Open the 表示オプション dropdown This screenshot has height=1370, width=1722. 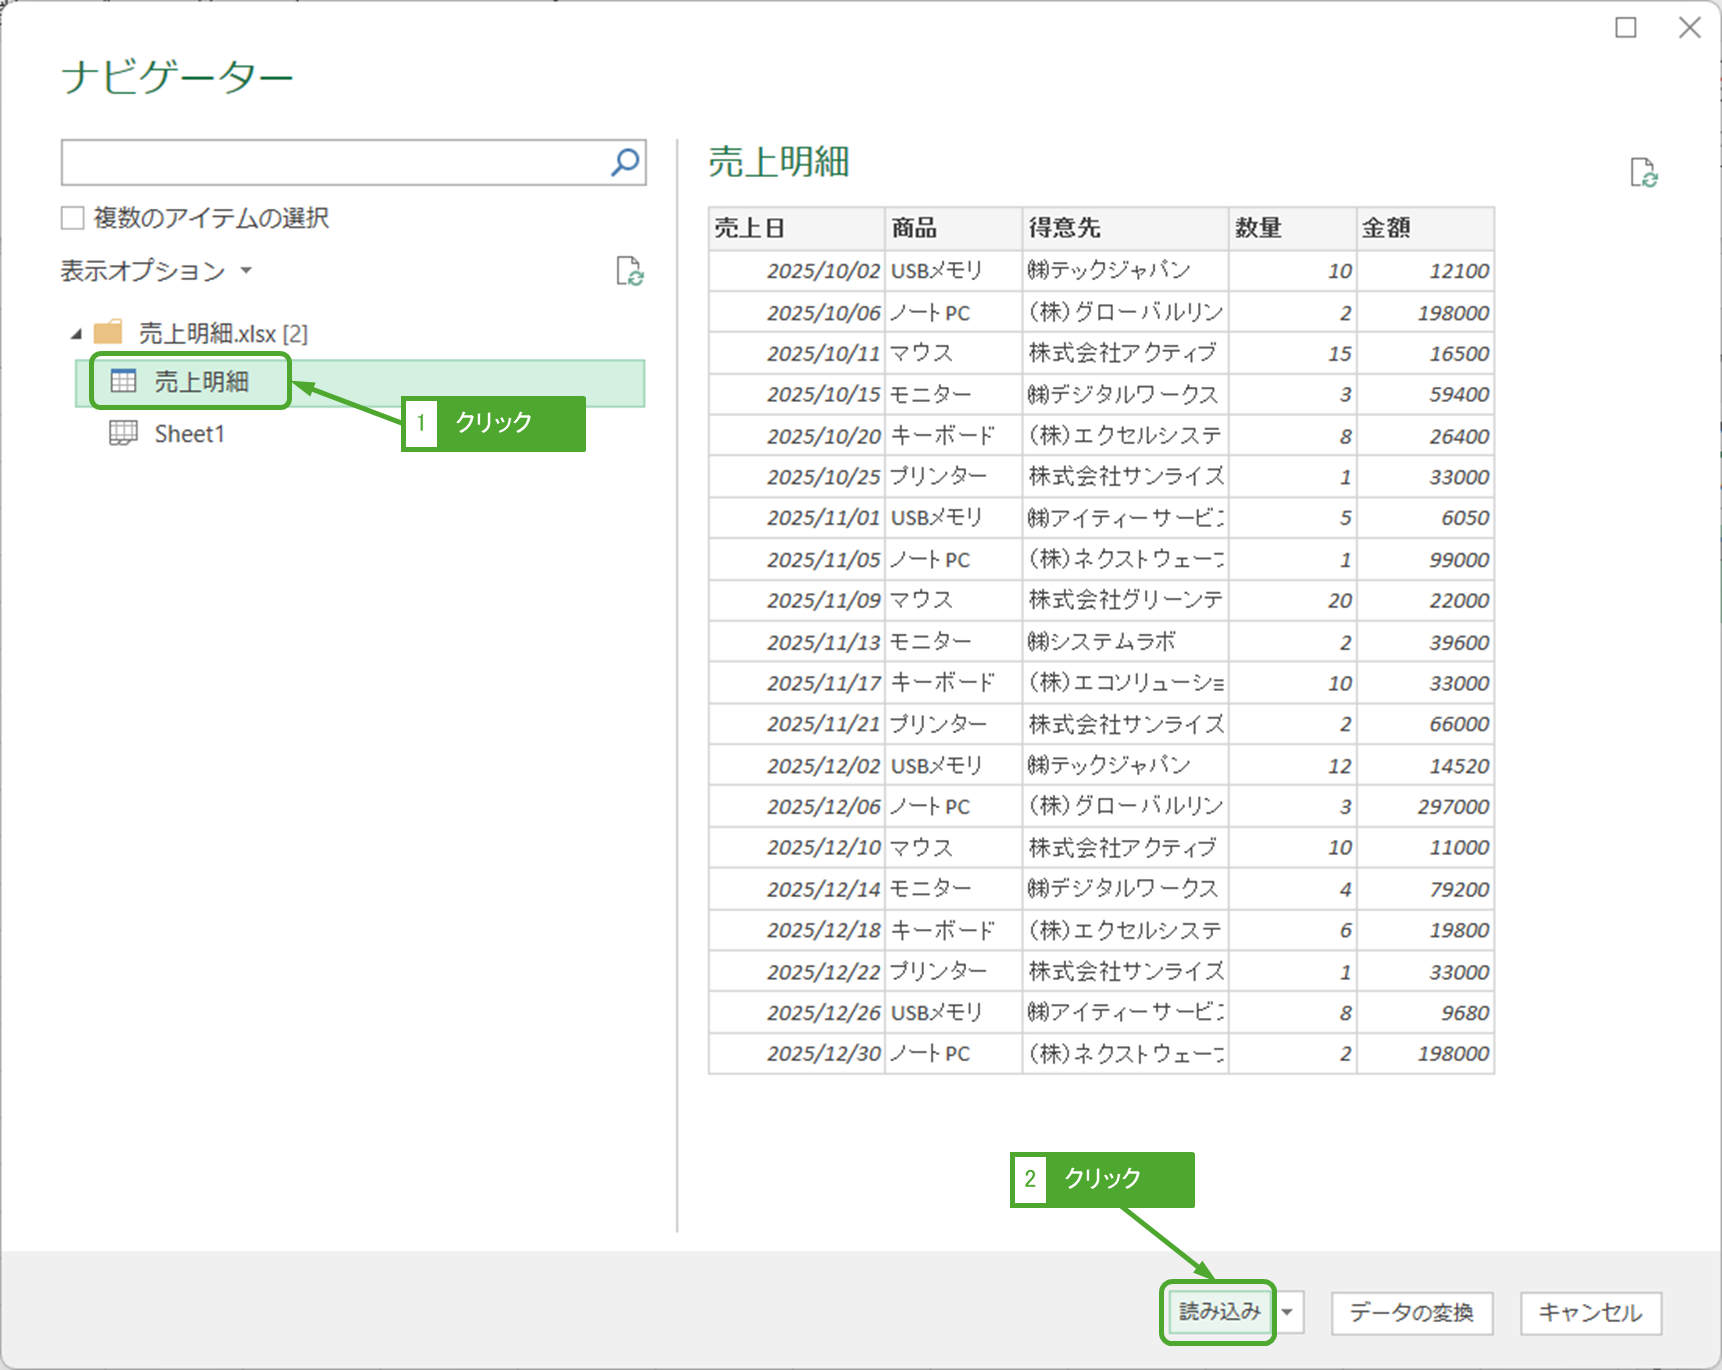(x=156, y=271)
